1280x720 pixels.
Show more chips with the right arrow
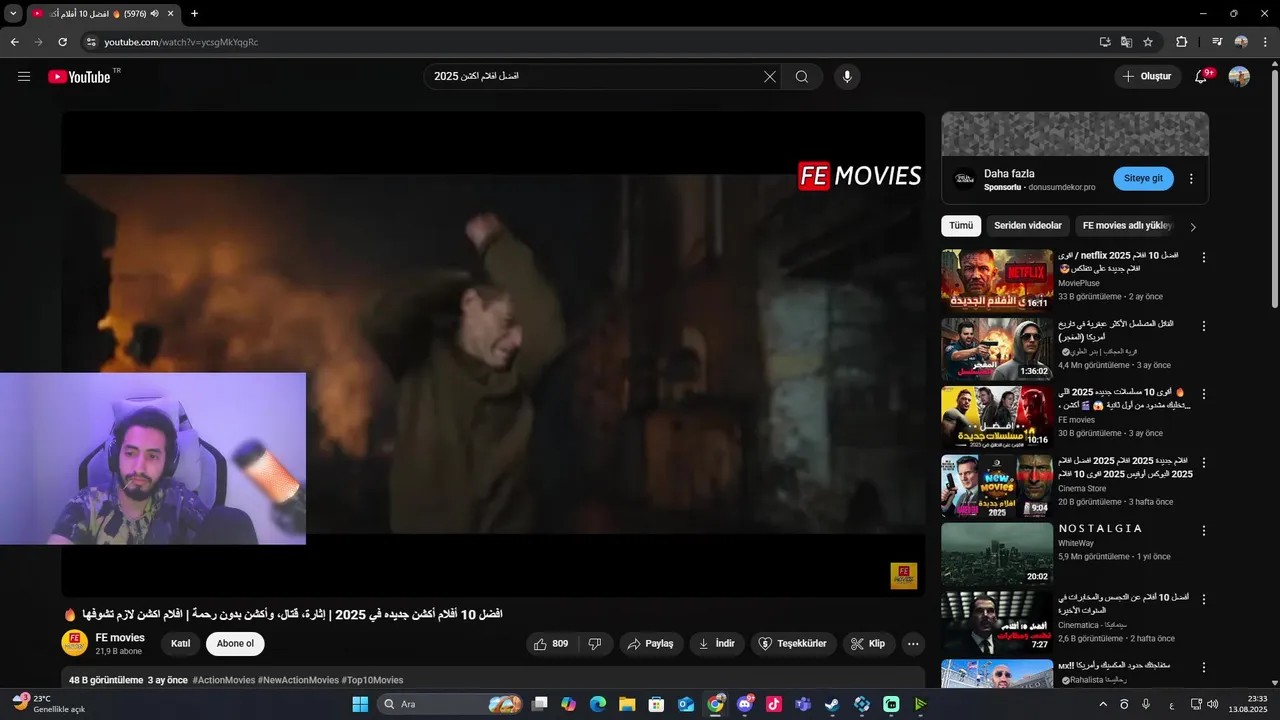tap(1193, 227)
